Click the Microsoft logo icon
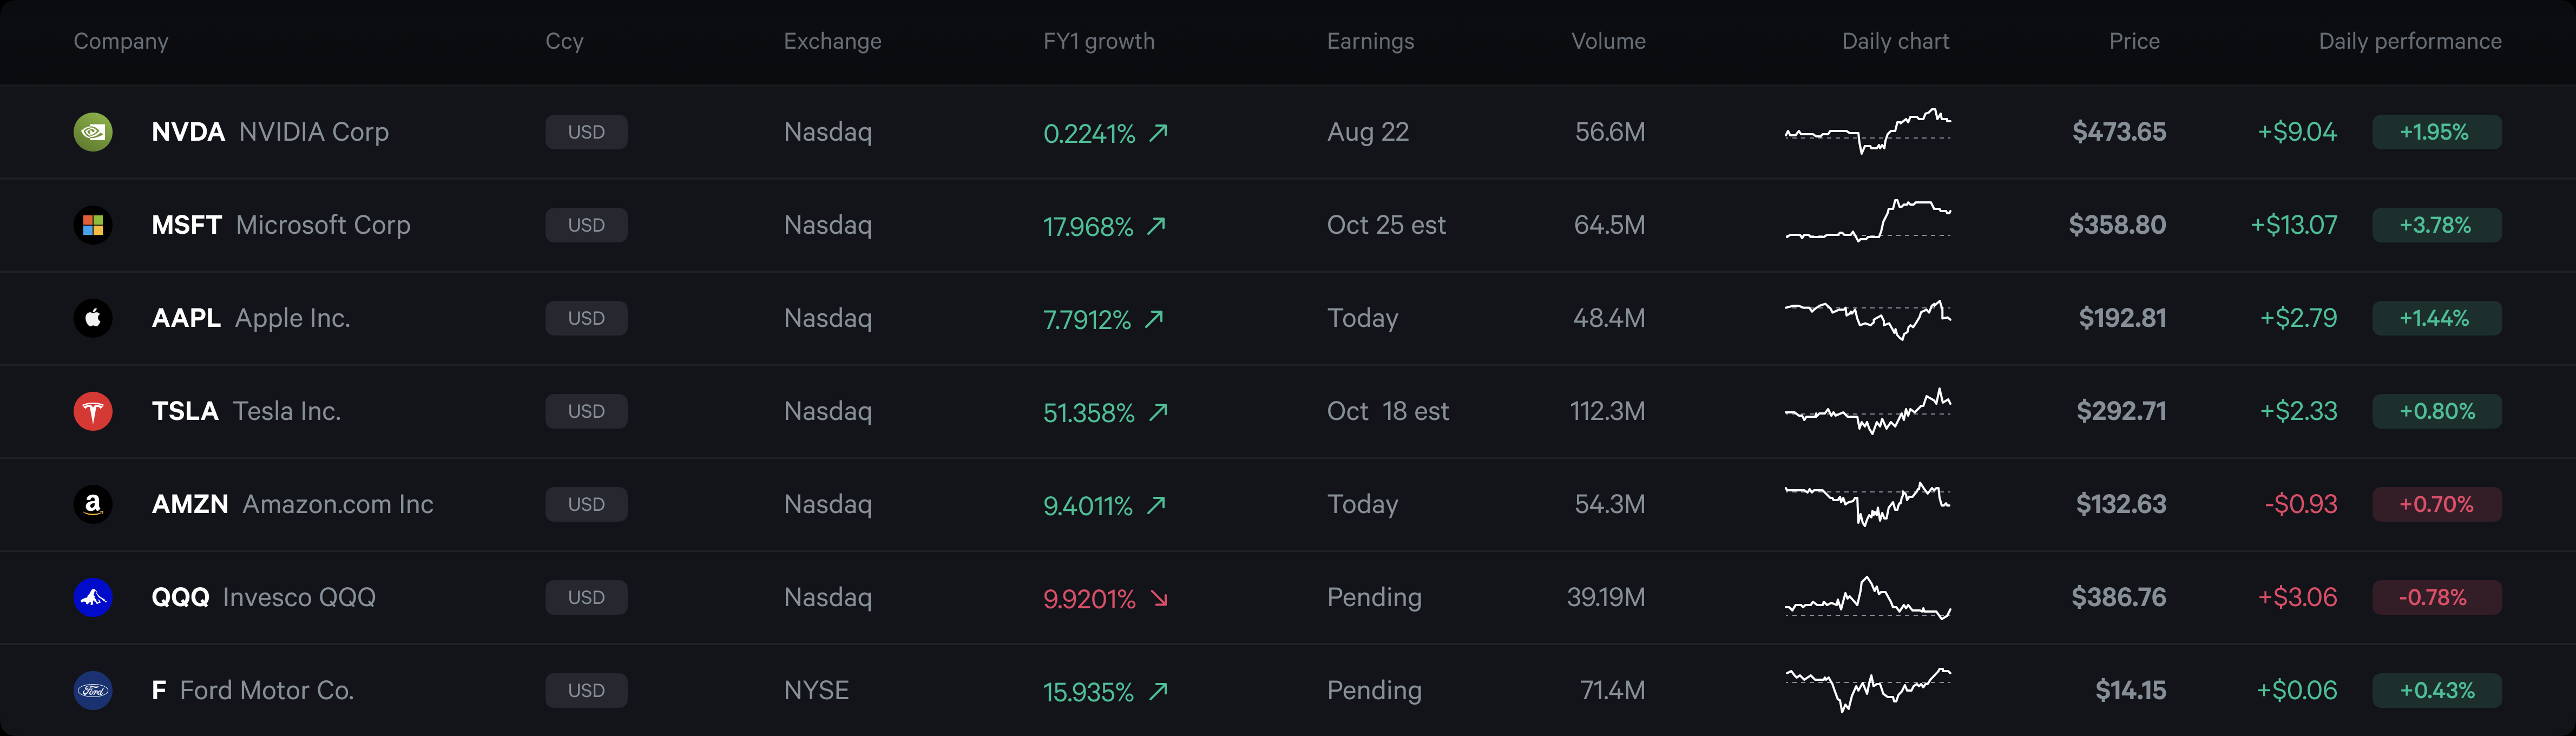 click(x=93, y=225)
